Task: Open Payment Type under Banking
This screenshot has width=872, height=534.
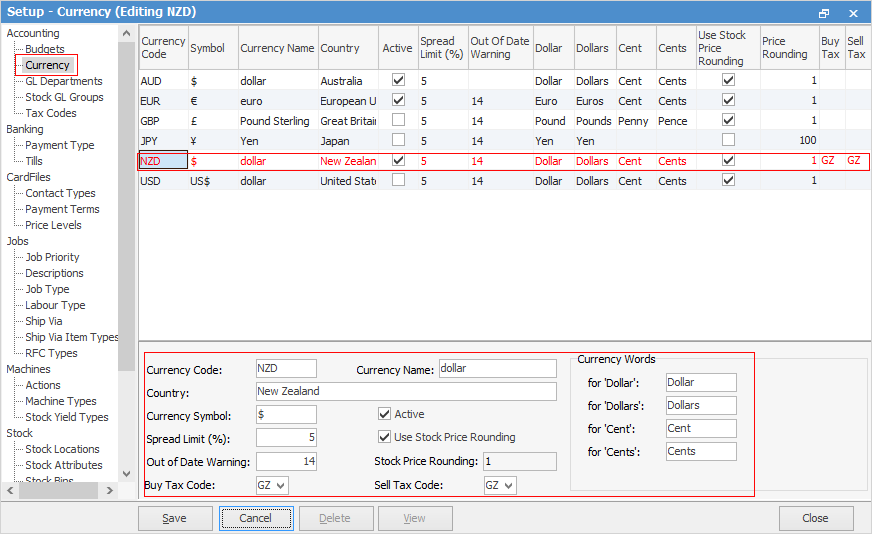Action: point(59,145)
